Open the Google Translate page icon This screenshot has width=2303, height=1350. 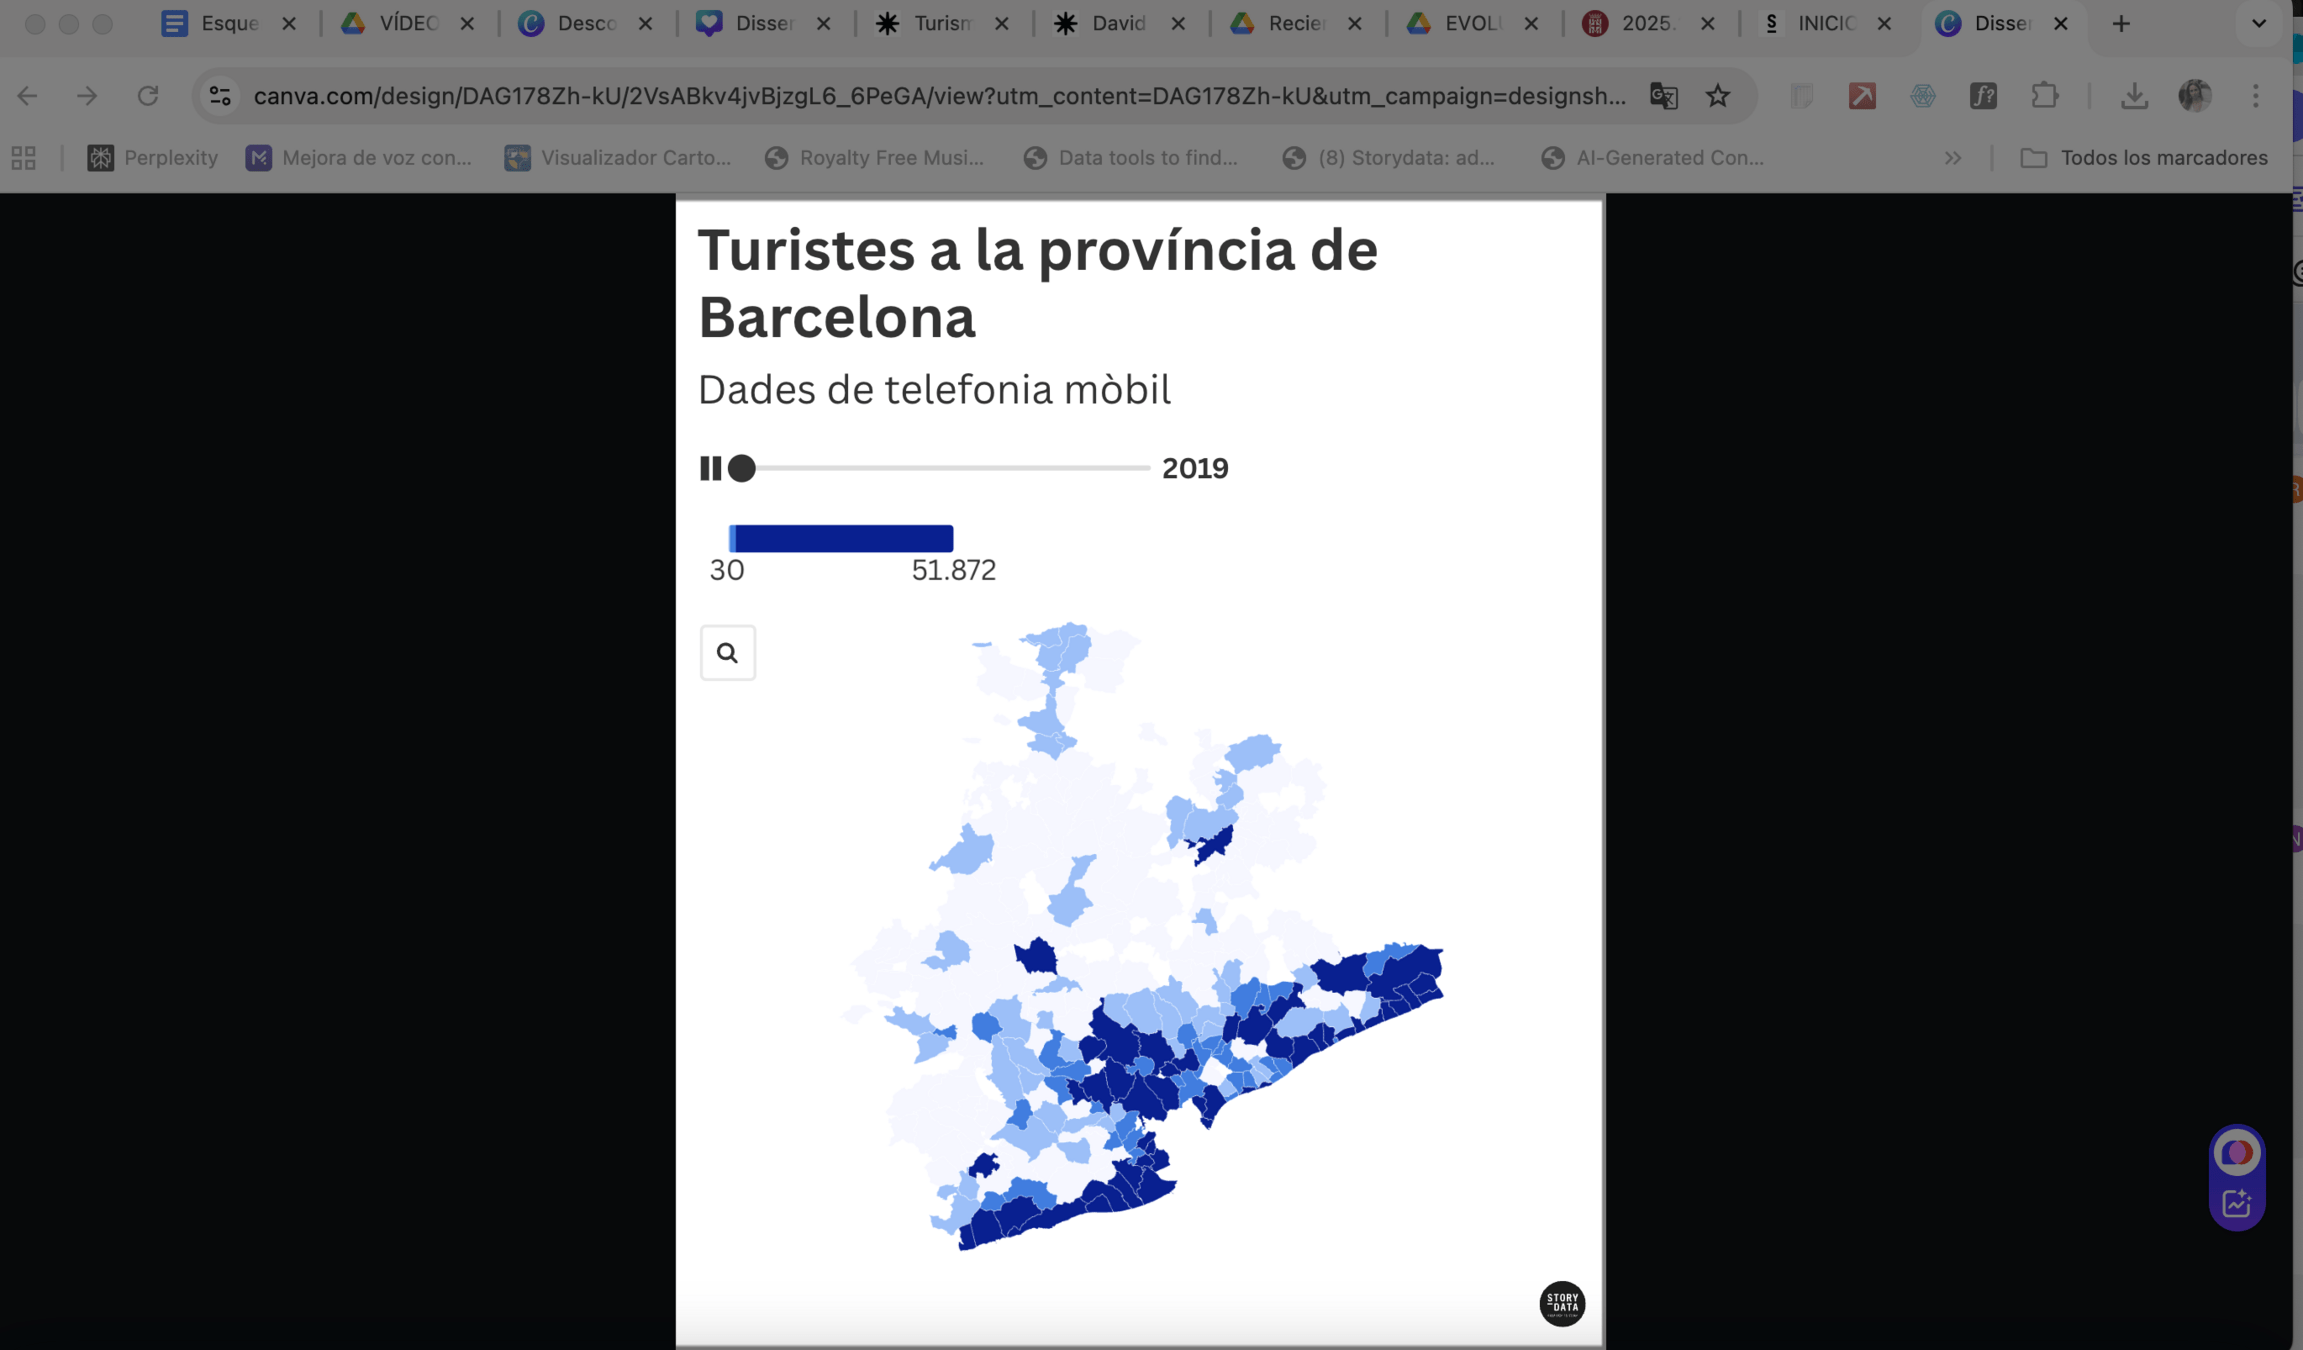1663,96
